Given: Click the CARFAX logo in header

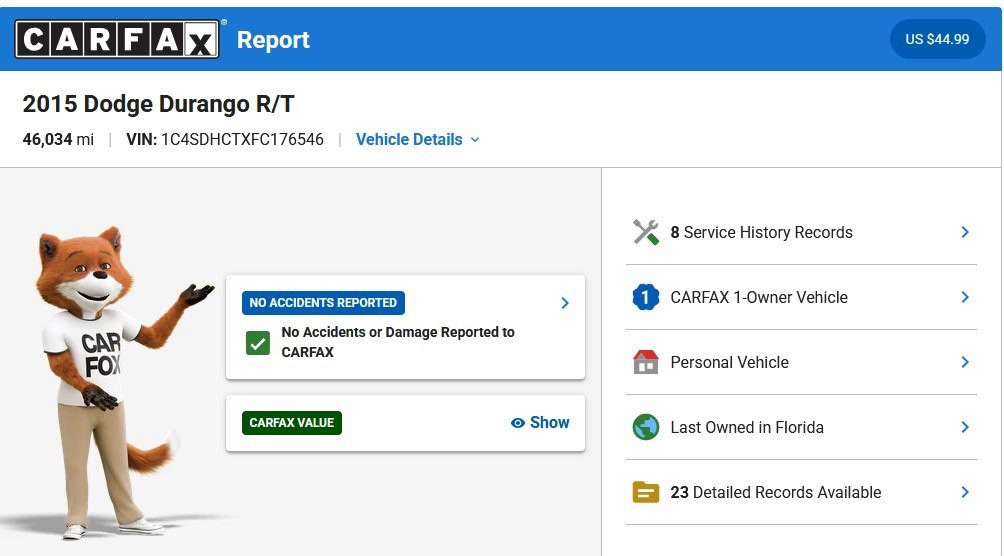Looking at the screenshot, I should [x=117, y=39].
